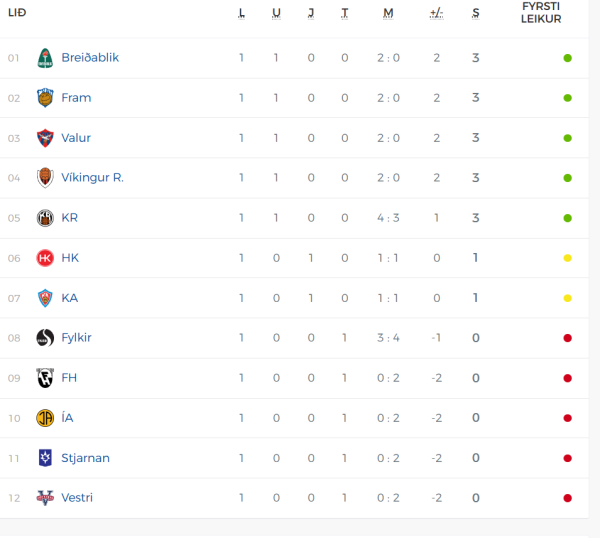The width and height of the screenshot is (600, 538).
Task: Click the +/- goal difference header
Action: (437, 13)
